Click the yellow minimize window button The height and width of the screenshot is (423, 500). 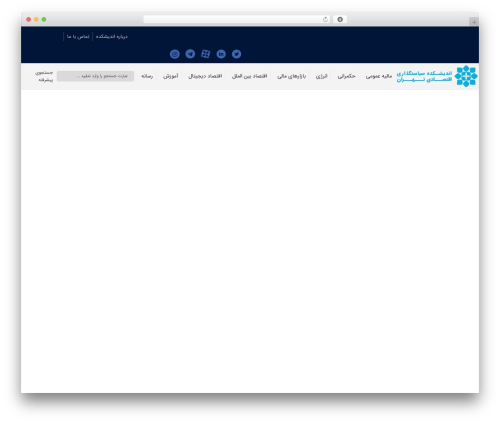(36, 19)
